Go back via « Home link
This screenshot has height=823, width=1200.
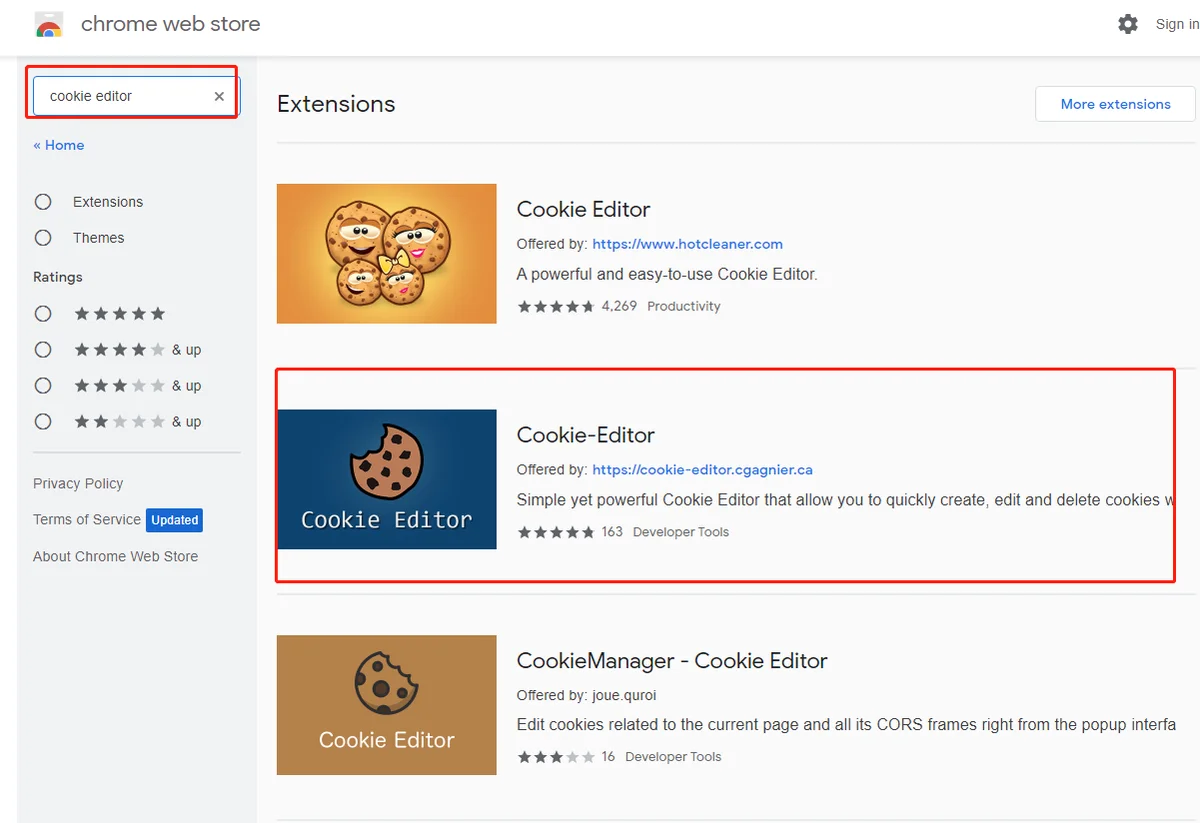(59, 145)
